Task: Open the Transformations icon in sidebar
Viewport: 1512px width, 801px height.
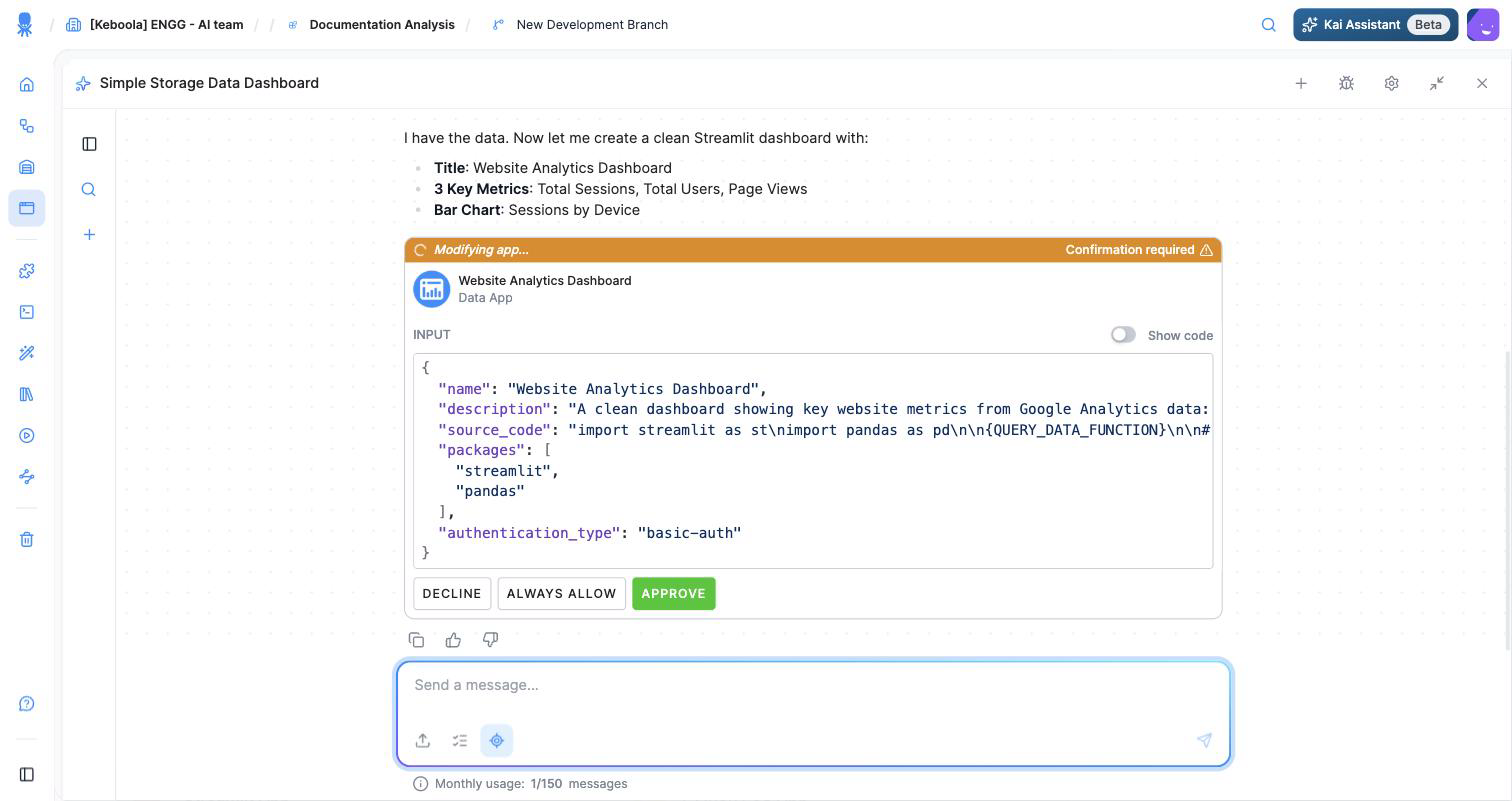Action: click(x=27, y=312)
